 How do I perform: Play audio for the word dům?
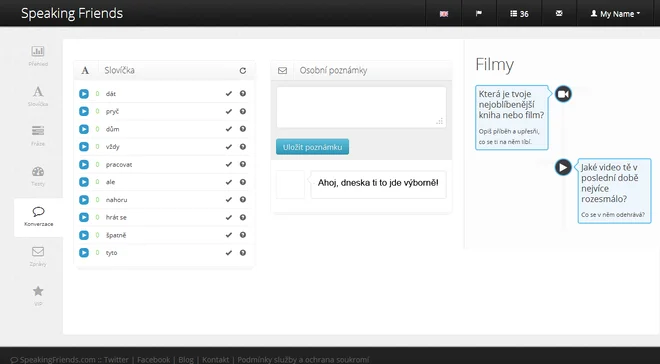point(84,129)
